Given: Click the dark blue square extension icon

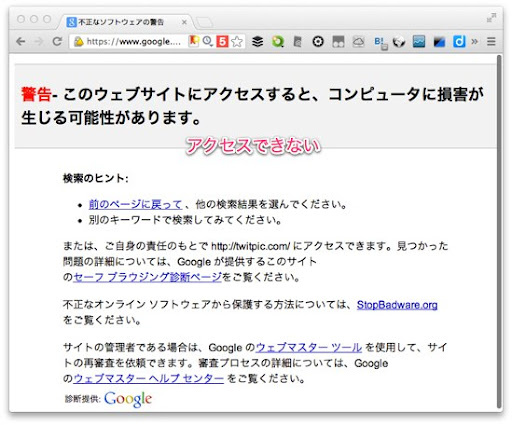Looking at the screenshot, I should click(439, 42).
